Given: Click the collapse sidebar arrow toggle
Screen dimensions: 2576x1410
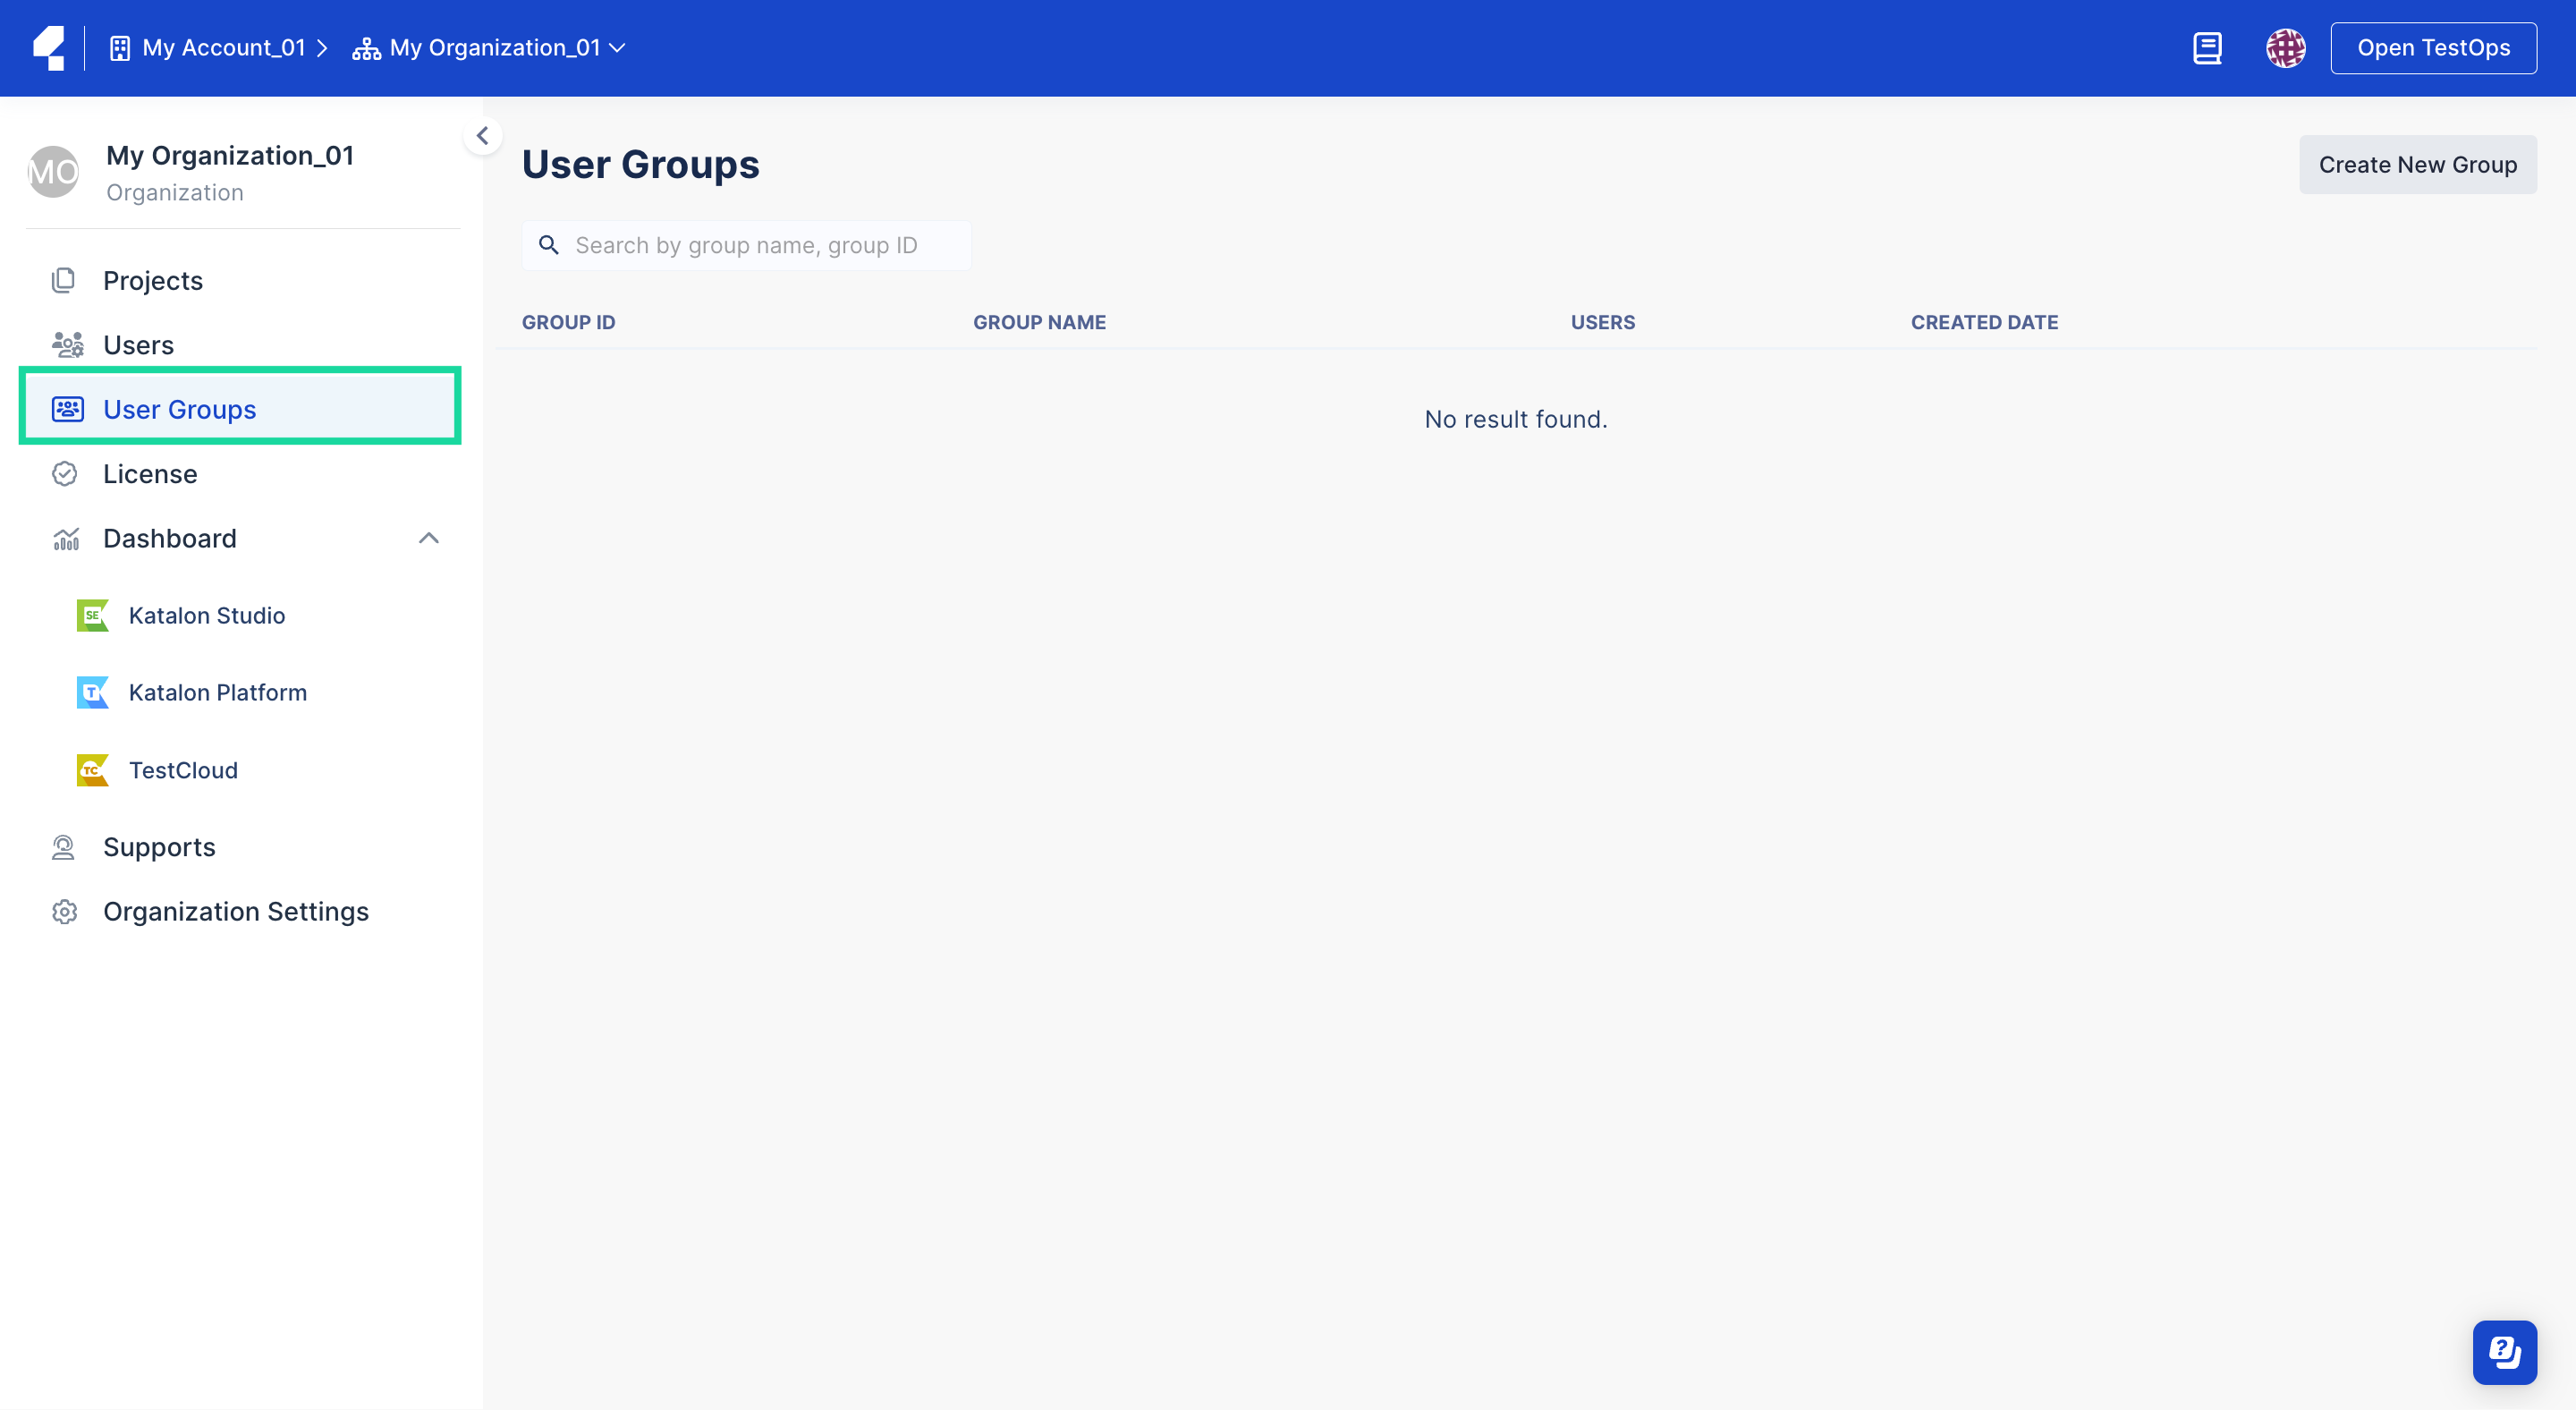Looking at the screenshot, I should pos(483,133).
